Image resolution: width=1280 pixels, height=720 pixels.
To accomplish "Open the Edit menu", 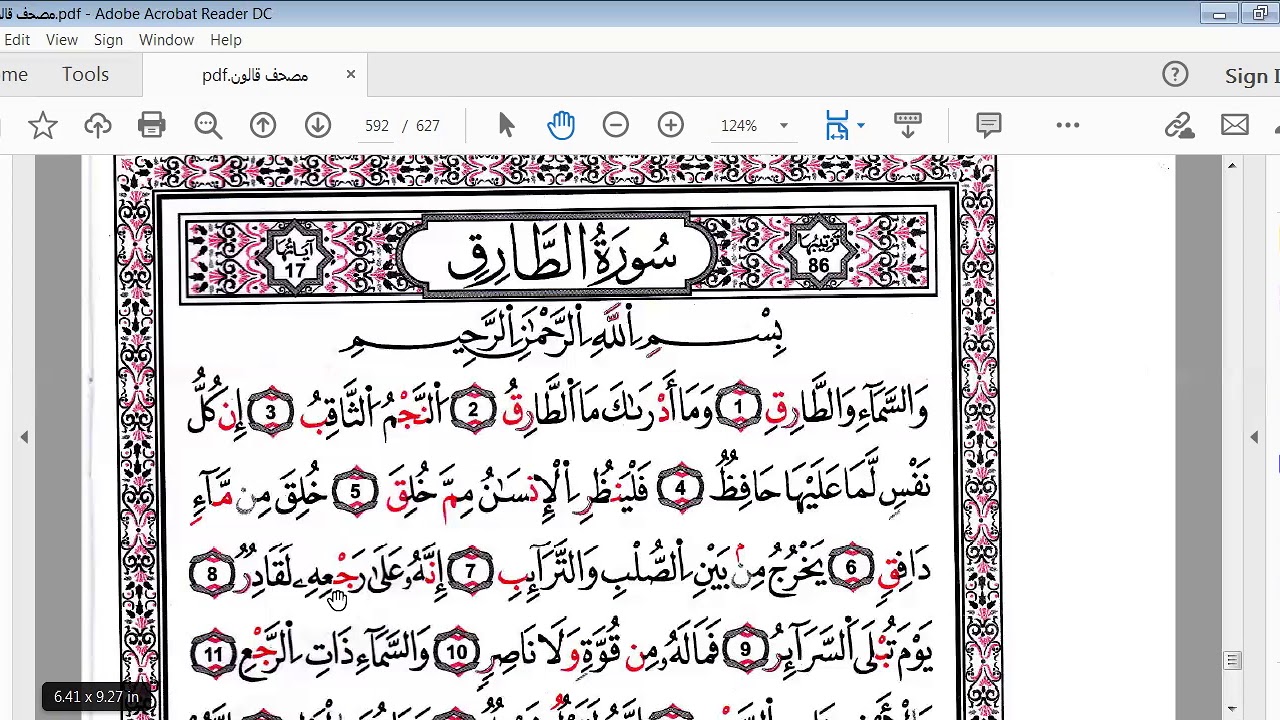I will tap(17, 40).
